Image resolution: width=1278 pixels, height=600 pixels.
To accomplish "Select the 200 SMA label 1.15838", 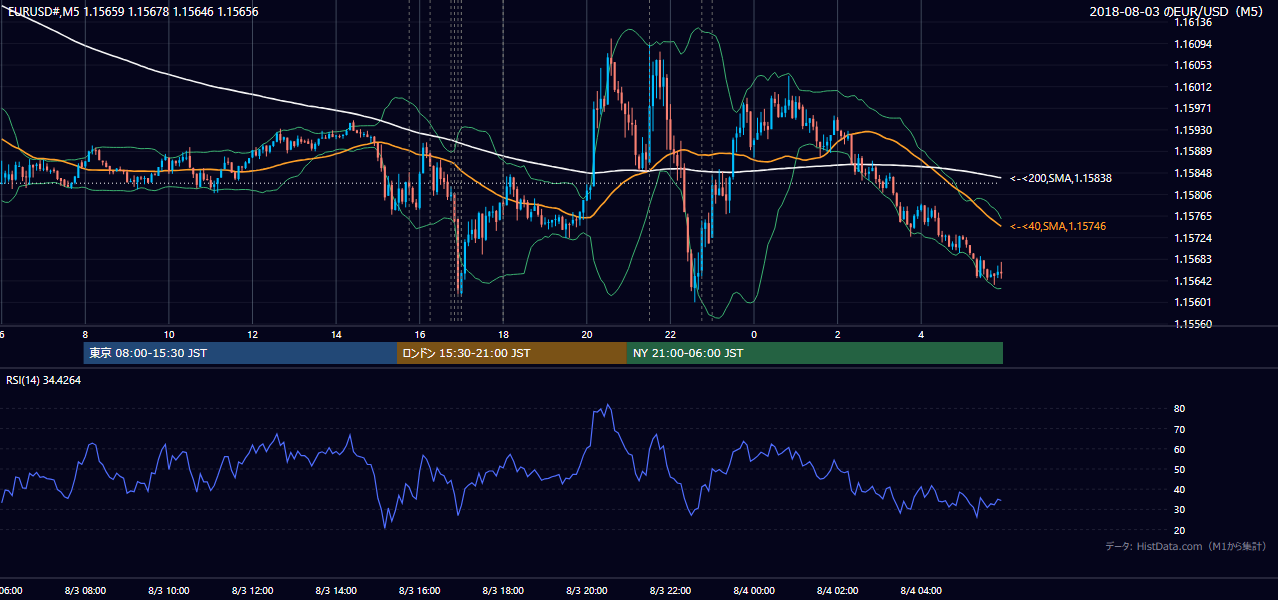I will [x=1061, y=178].
